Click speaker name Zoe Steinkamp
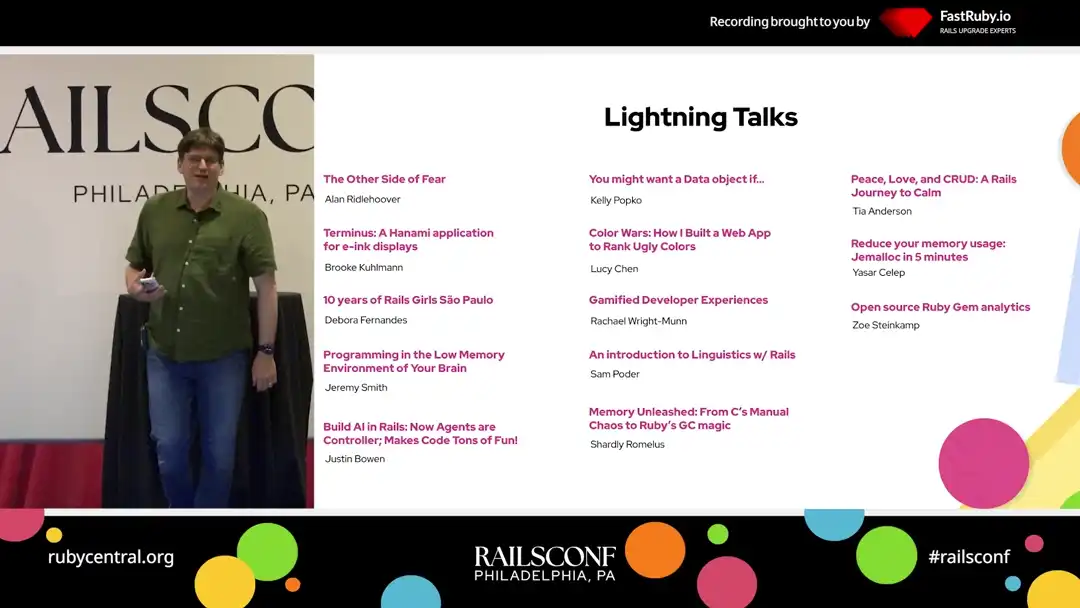The image size is (1080, 608). coord(886,326)
